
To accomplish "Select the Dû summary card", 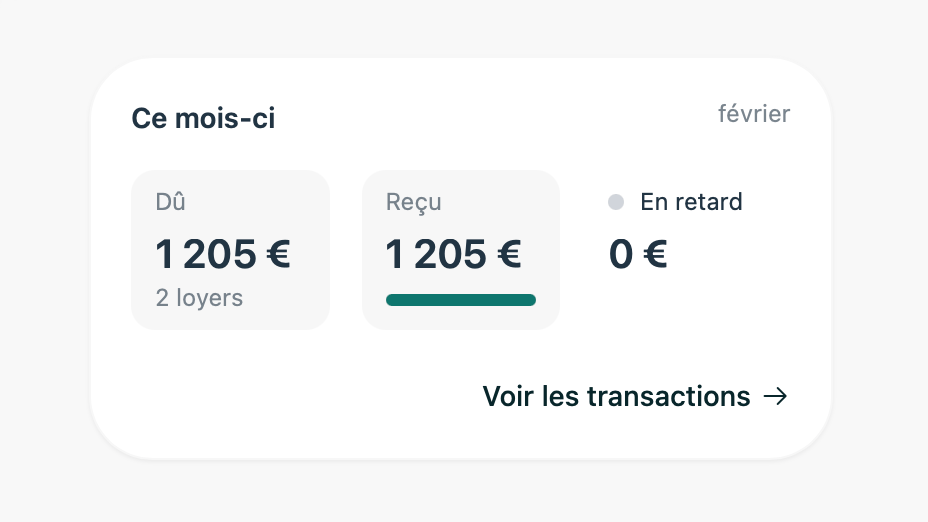I will click(x=230, y=250).
